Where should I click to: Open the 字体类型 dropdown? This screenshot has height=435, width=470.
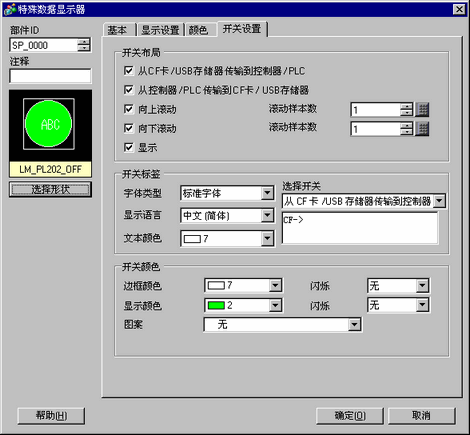point(228,193)
